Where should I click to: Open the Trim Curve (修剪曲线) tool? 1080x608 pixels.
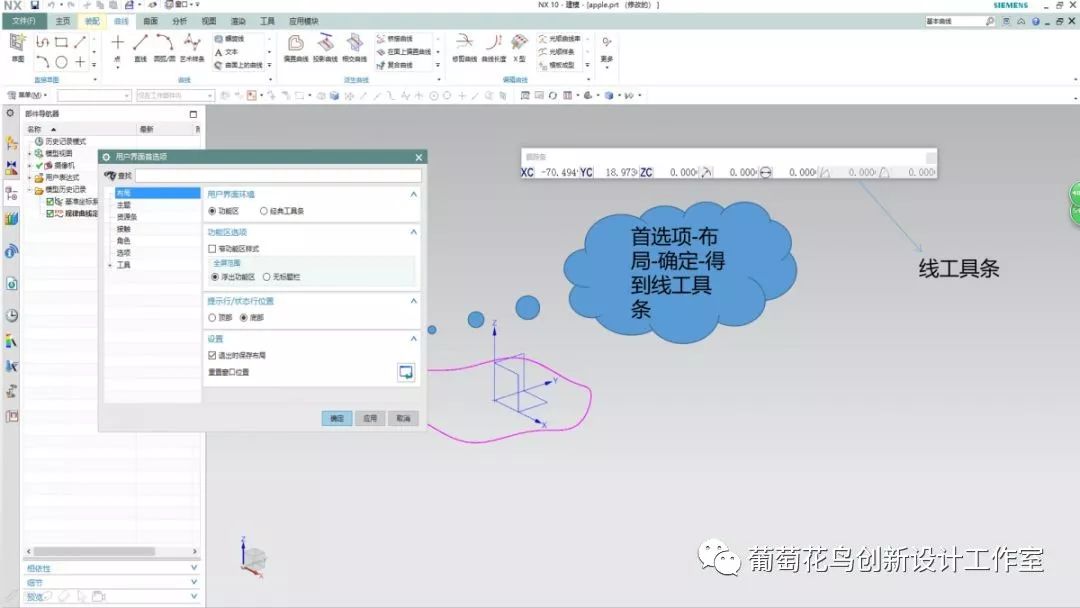464,48
